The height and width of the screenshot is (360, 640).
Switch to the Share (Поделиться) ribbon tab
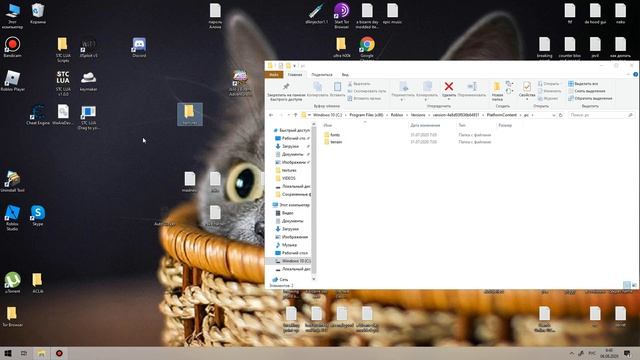(322, 75)
